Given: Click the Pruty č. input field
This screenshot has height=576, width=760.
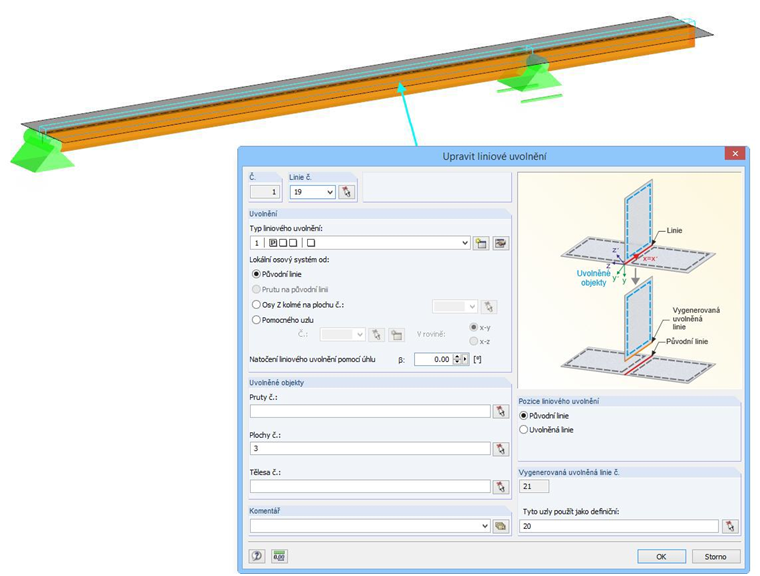Looking at the screenshot, I should 370,411.
